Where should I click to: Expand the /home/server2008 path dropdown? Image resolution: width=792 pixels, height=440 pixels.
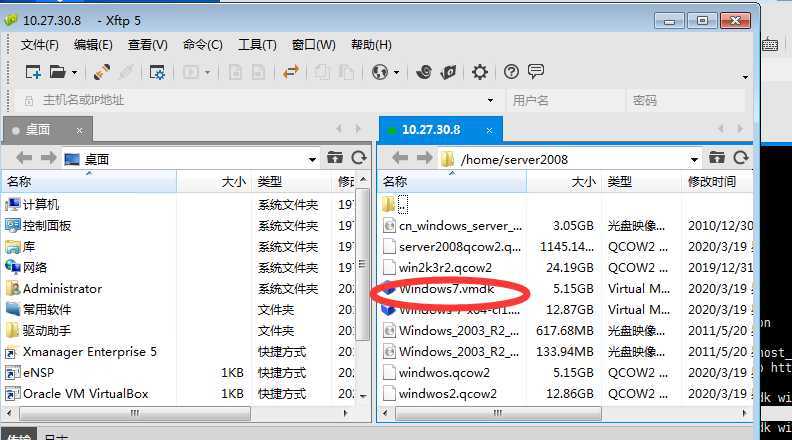[695, 160]
